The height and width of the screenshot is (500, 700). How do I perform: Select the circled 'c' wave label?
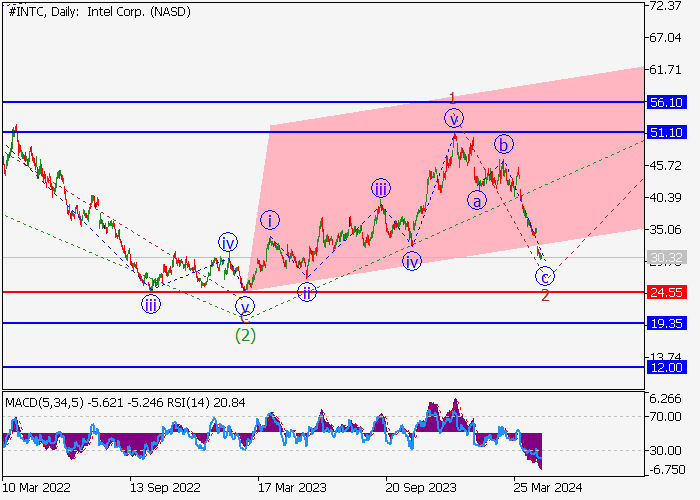545,276
